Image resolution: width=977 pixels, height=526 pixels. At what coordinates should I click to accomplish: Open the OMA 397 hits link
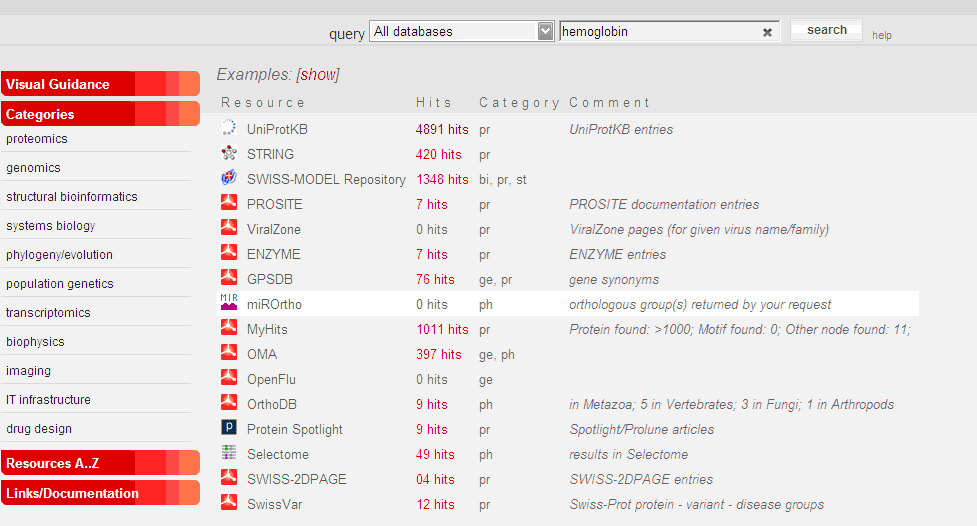pyautogui.click(x=439, y=355)
